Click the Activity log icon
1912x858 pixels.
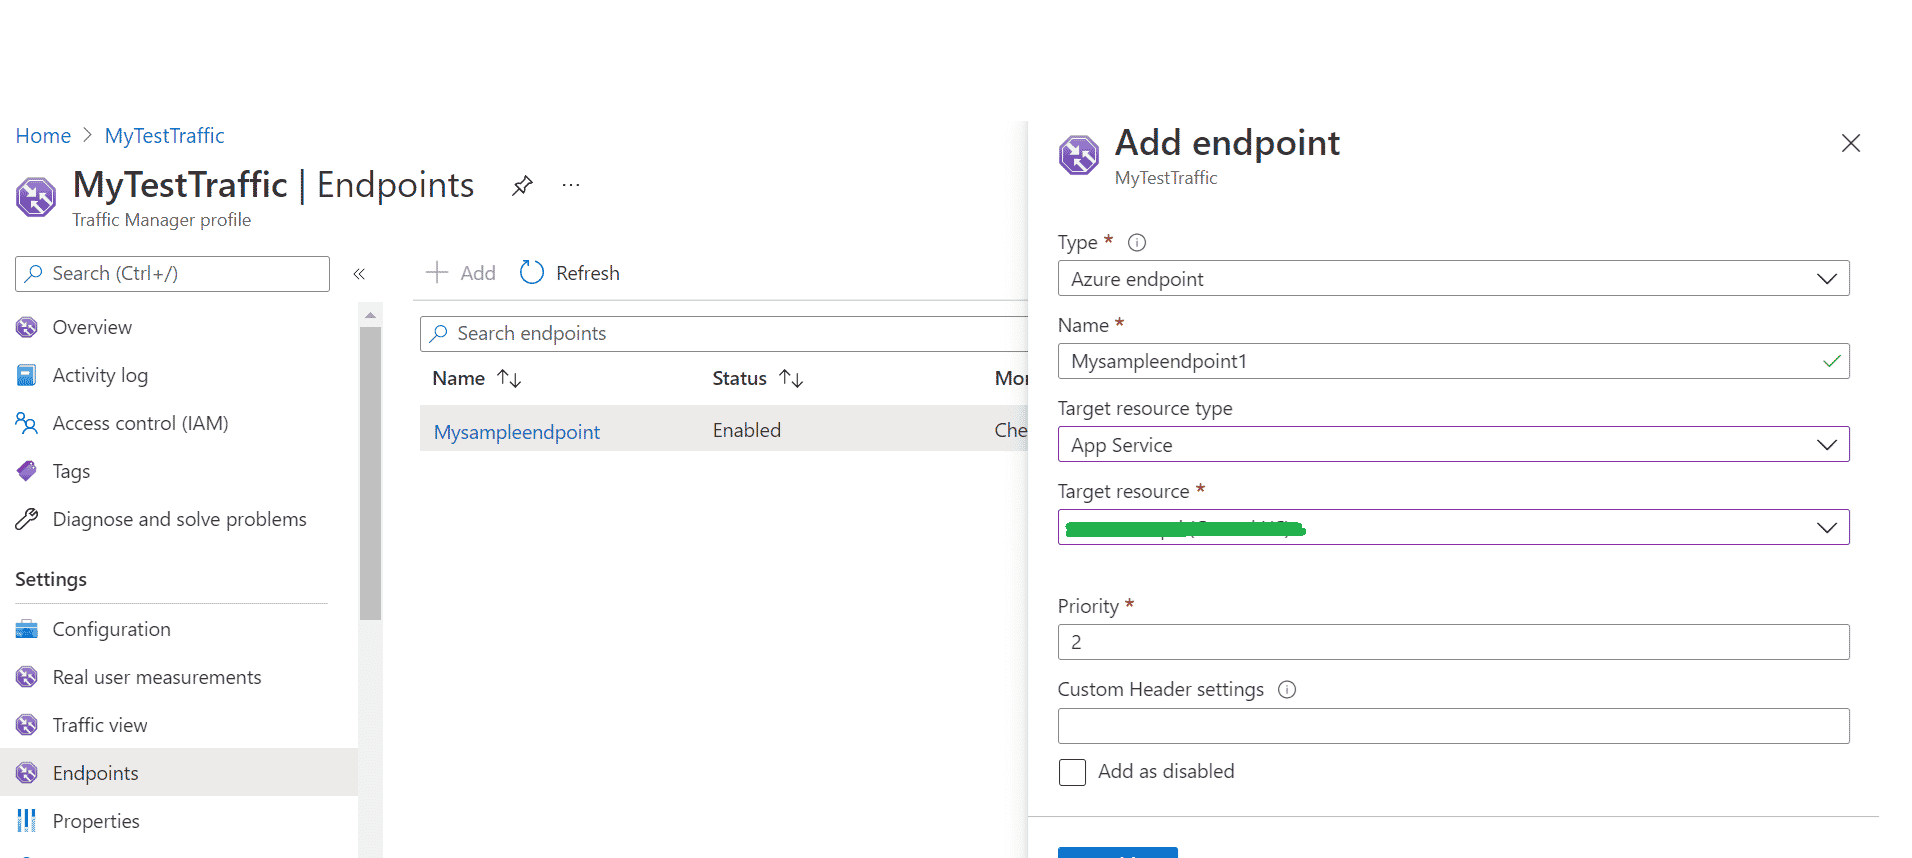pos(27,375)
